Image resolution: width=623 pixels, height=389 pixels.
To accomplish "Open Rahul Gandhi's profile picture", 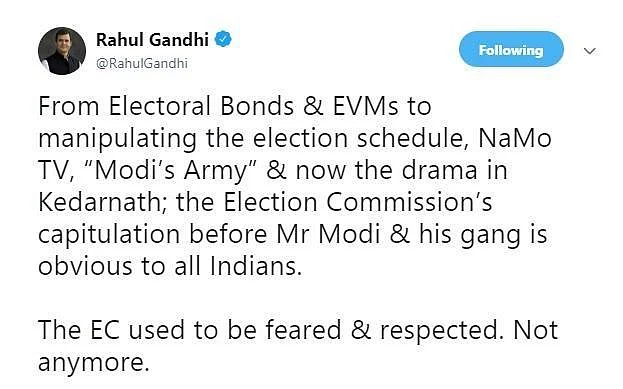I will click(62, 51).
